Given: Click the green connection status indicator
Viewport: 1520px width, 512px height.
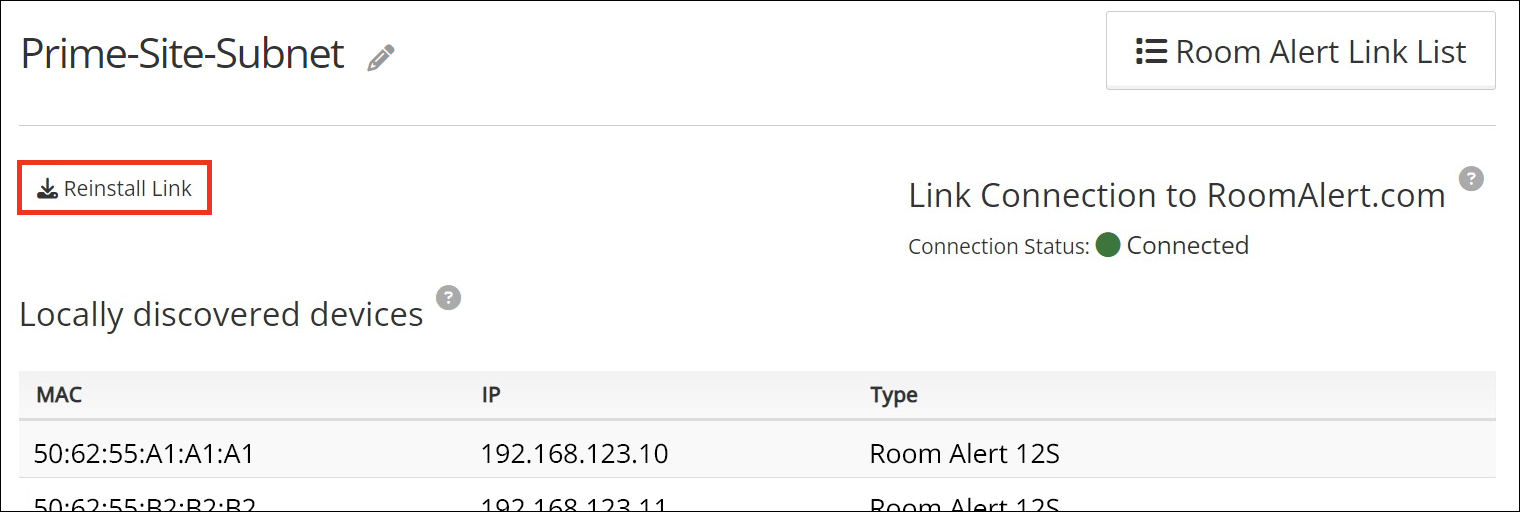Looking at the screenshot, I should coord(1107,245).
